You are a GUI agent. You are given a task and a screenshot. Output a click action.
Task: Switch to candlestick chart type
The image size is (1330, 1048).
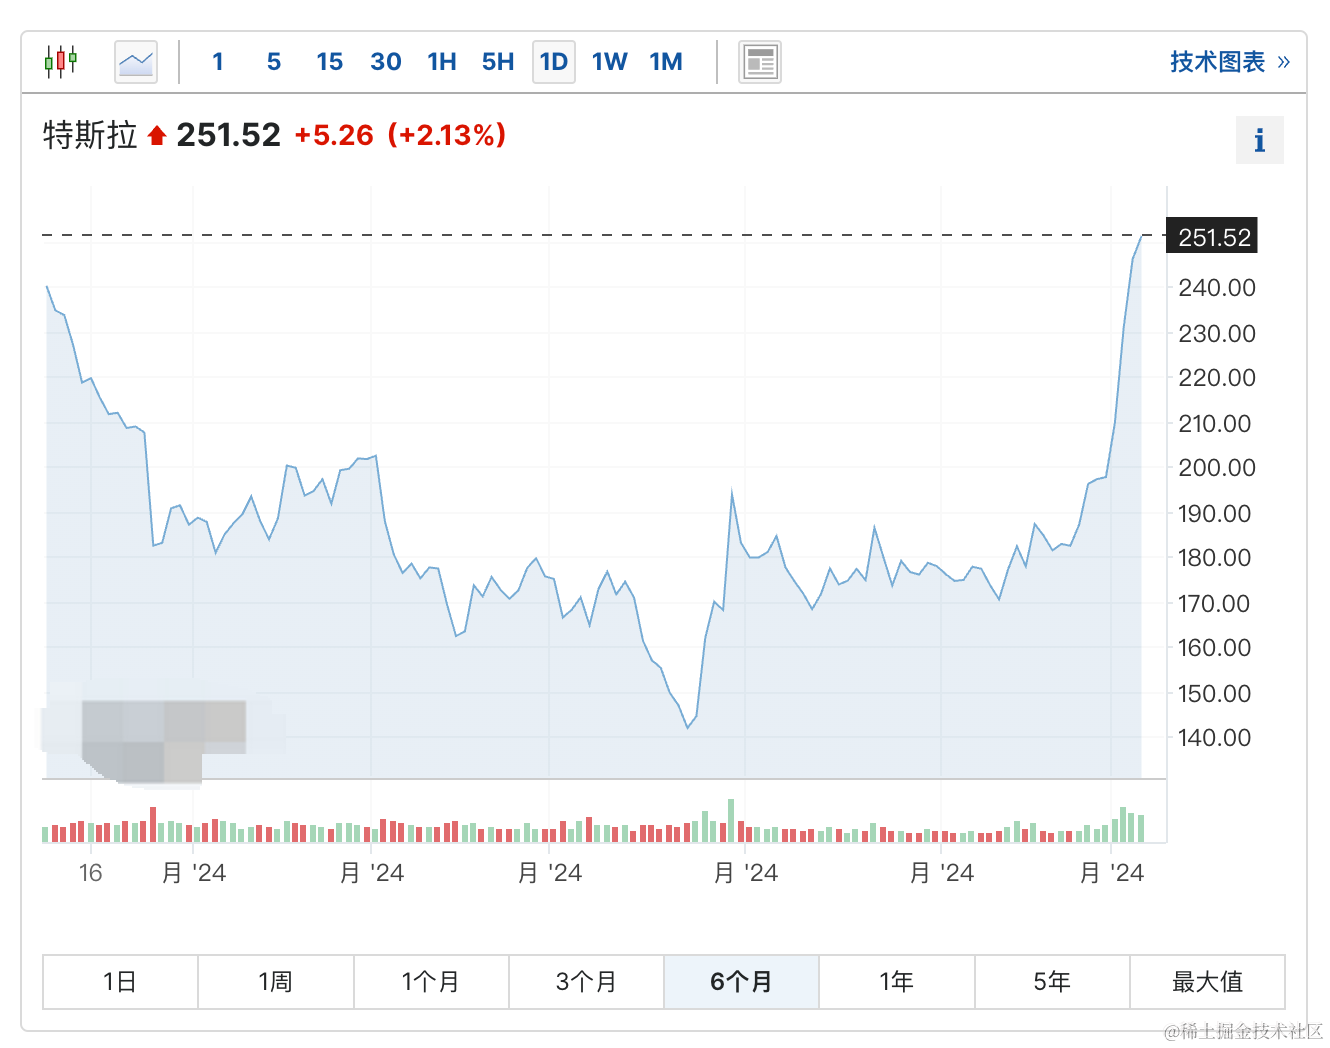[60, 62]
